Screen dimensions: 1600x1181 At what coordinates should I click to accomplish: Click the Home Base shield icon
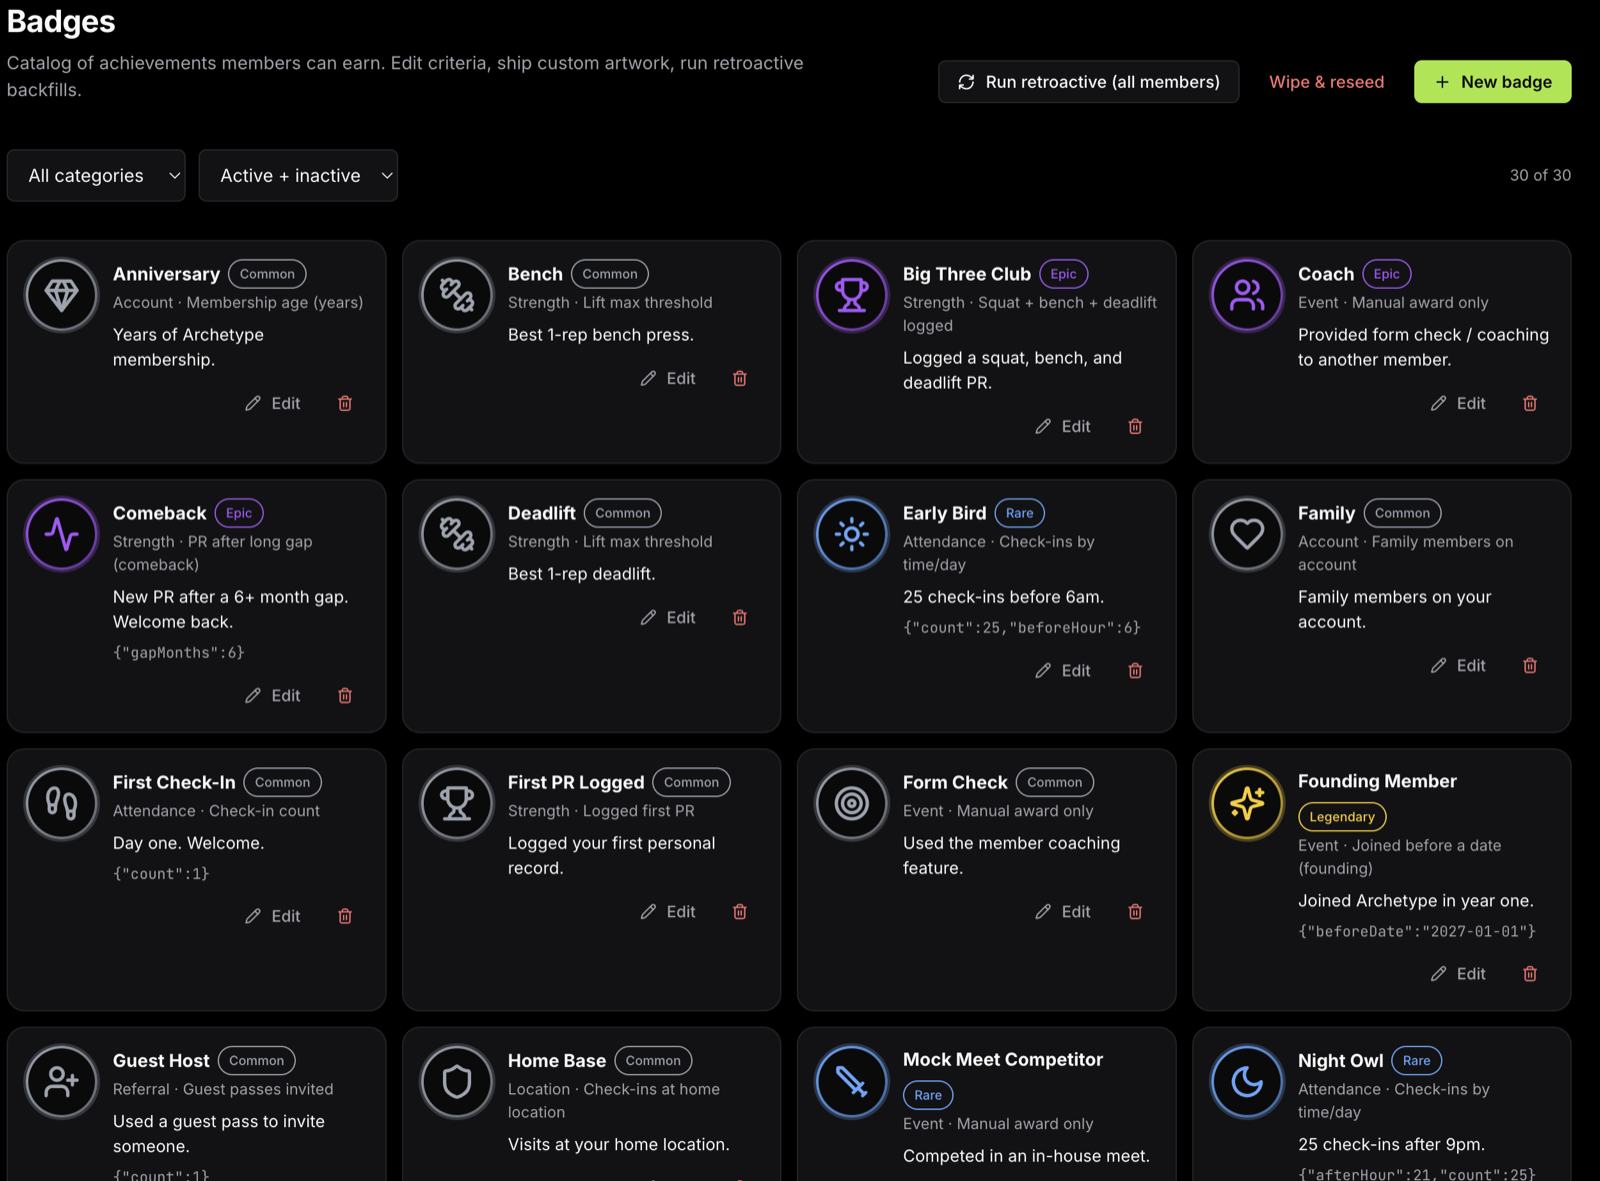pos(457,1081)
